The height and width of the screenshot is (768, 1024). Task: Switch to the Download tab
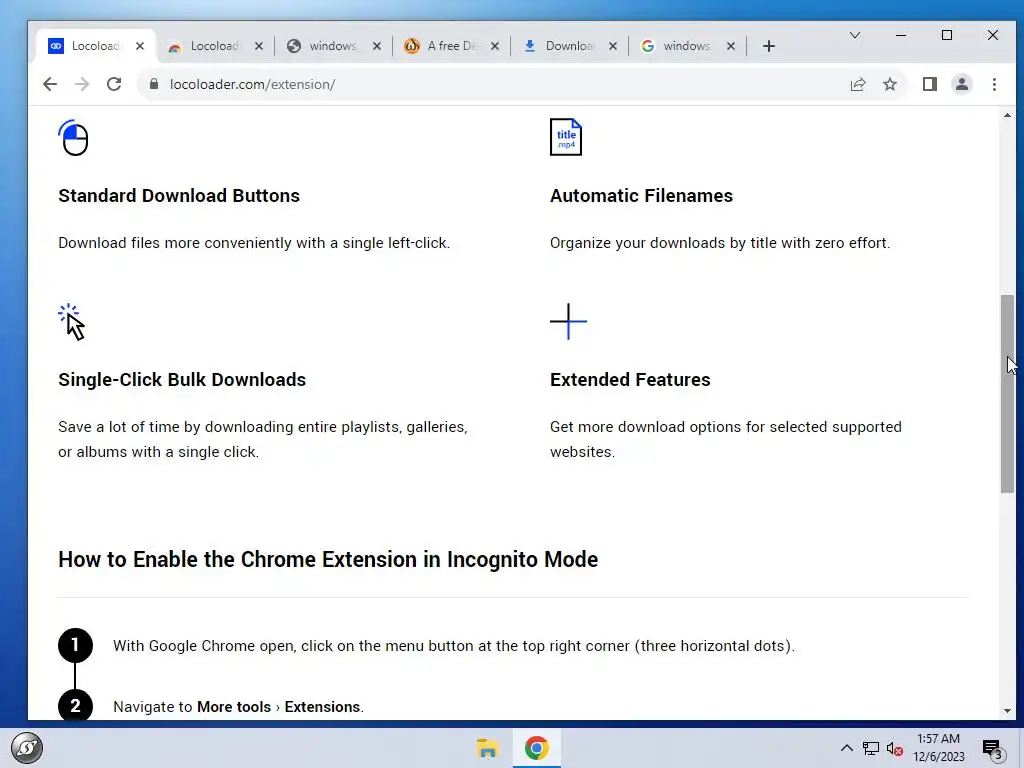tap(568, 46)
